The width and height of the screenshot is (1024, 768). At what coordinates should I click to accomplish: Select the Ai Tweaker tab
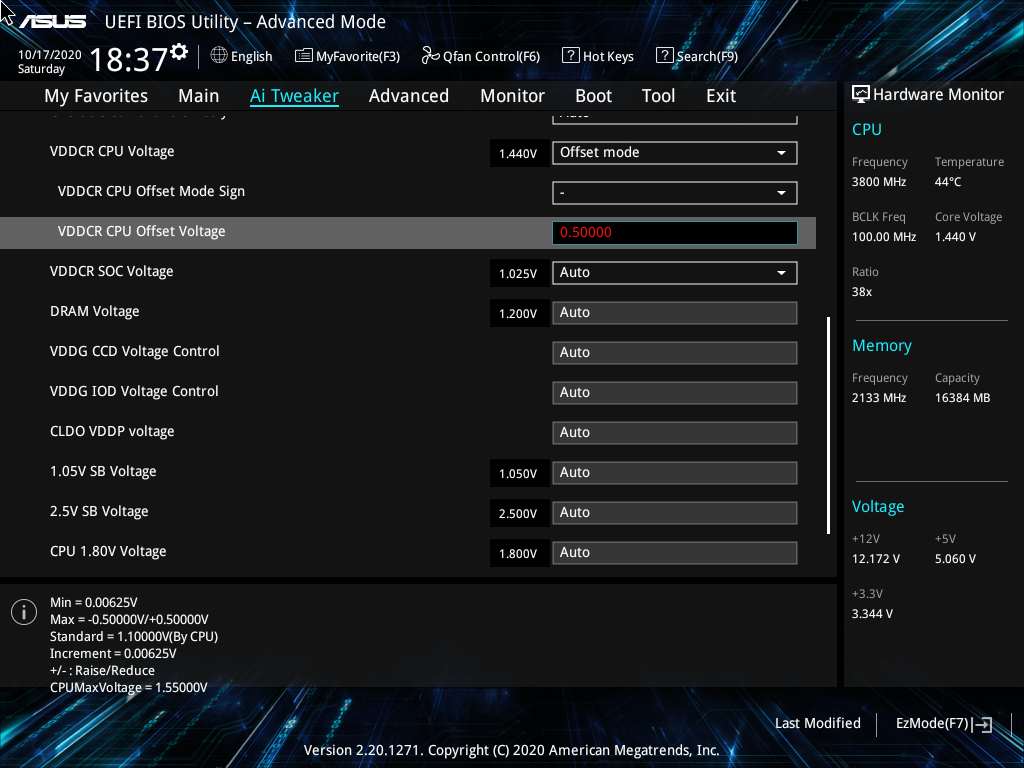[x=295, y=96]
